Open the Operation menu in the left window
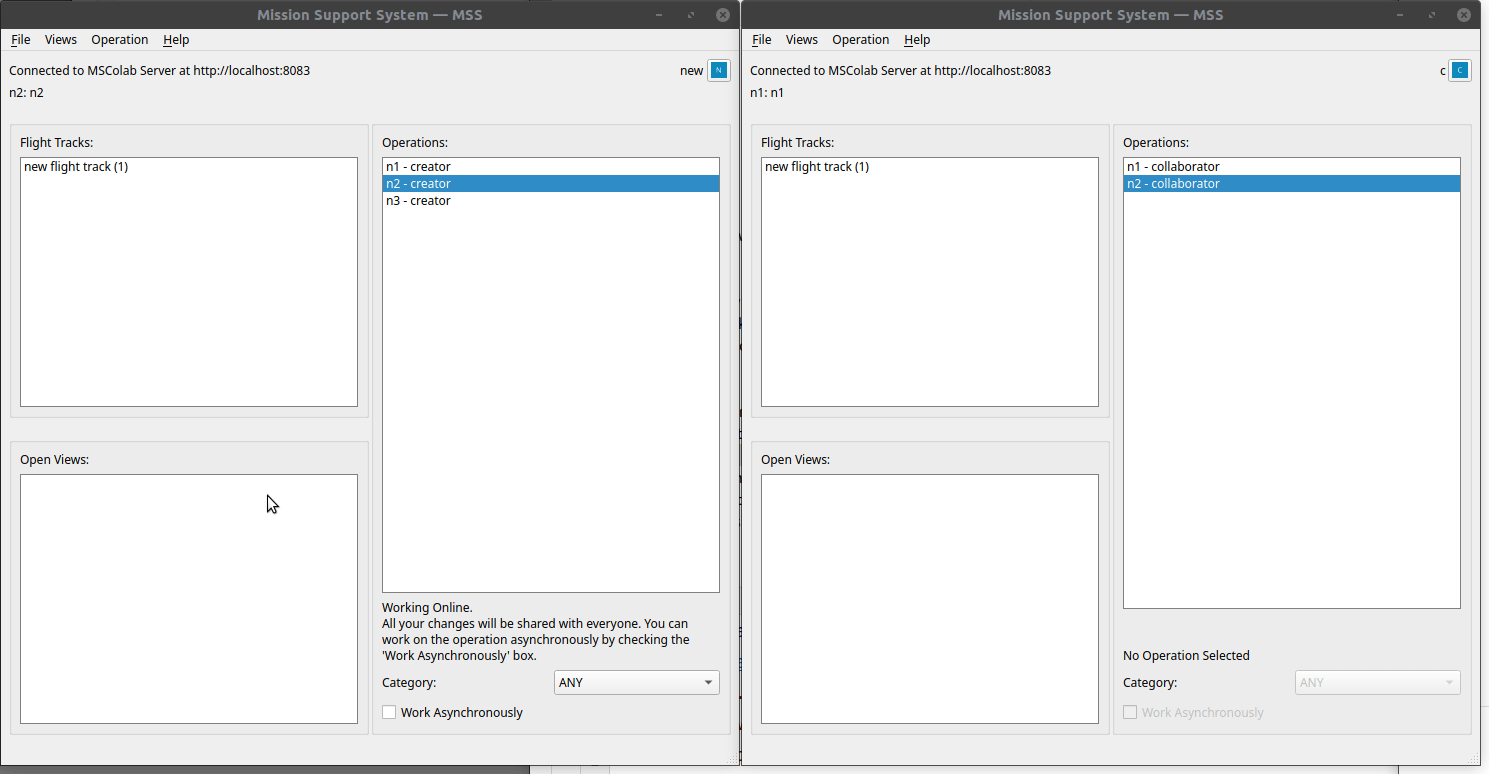The width and height of the screenshot is (1489, 774). [119, 39]
